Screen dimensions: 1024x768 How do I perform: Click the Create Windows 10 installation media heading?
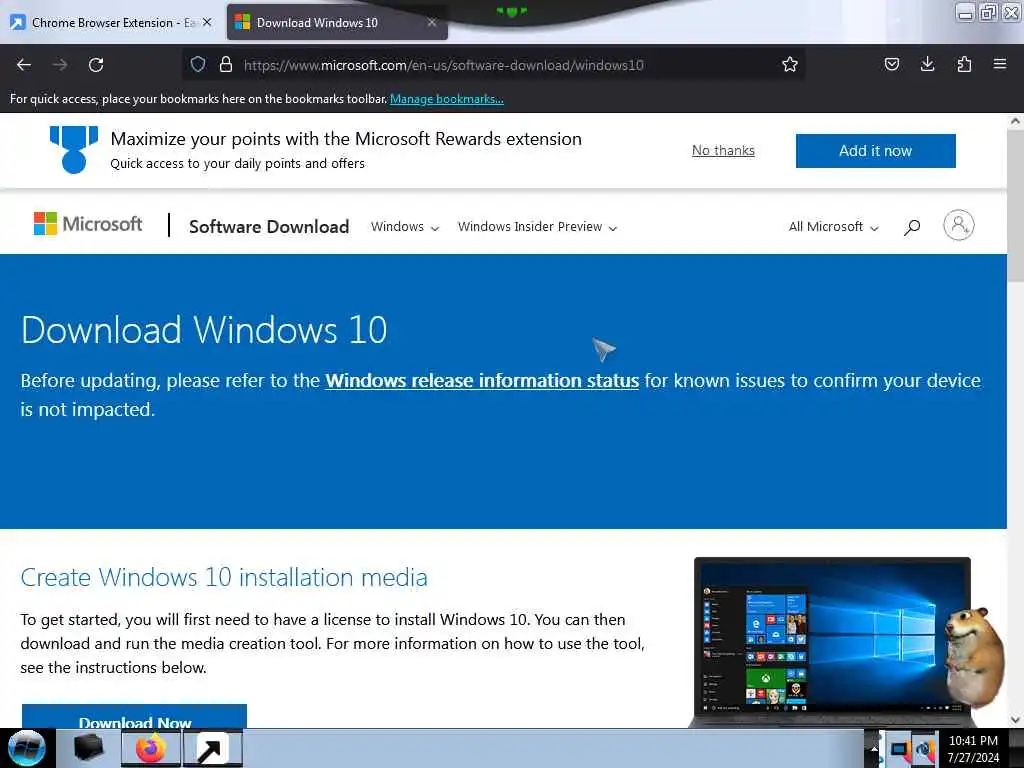coord(224,577)
